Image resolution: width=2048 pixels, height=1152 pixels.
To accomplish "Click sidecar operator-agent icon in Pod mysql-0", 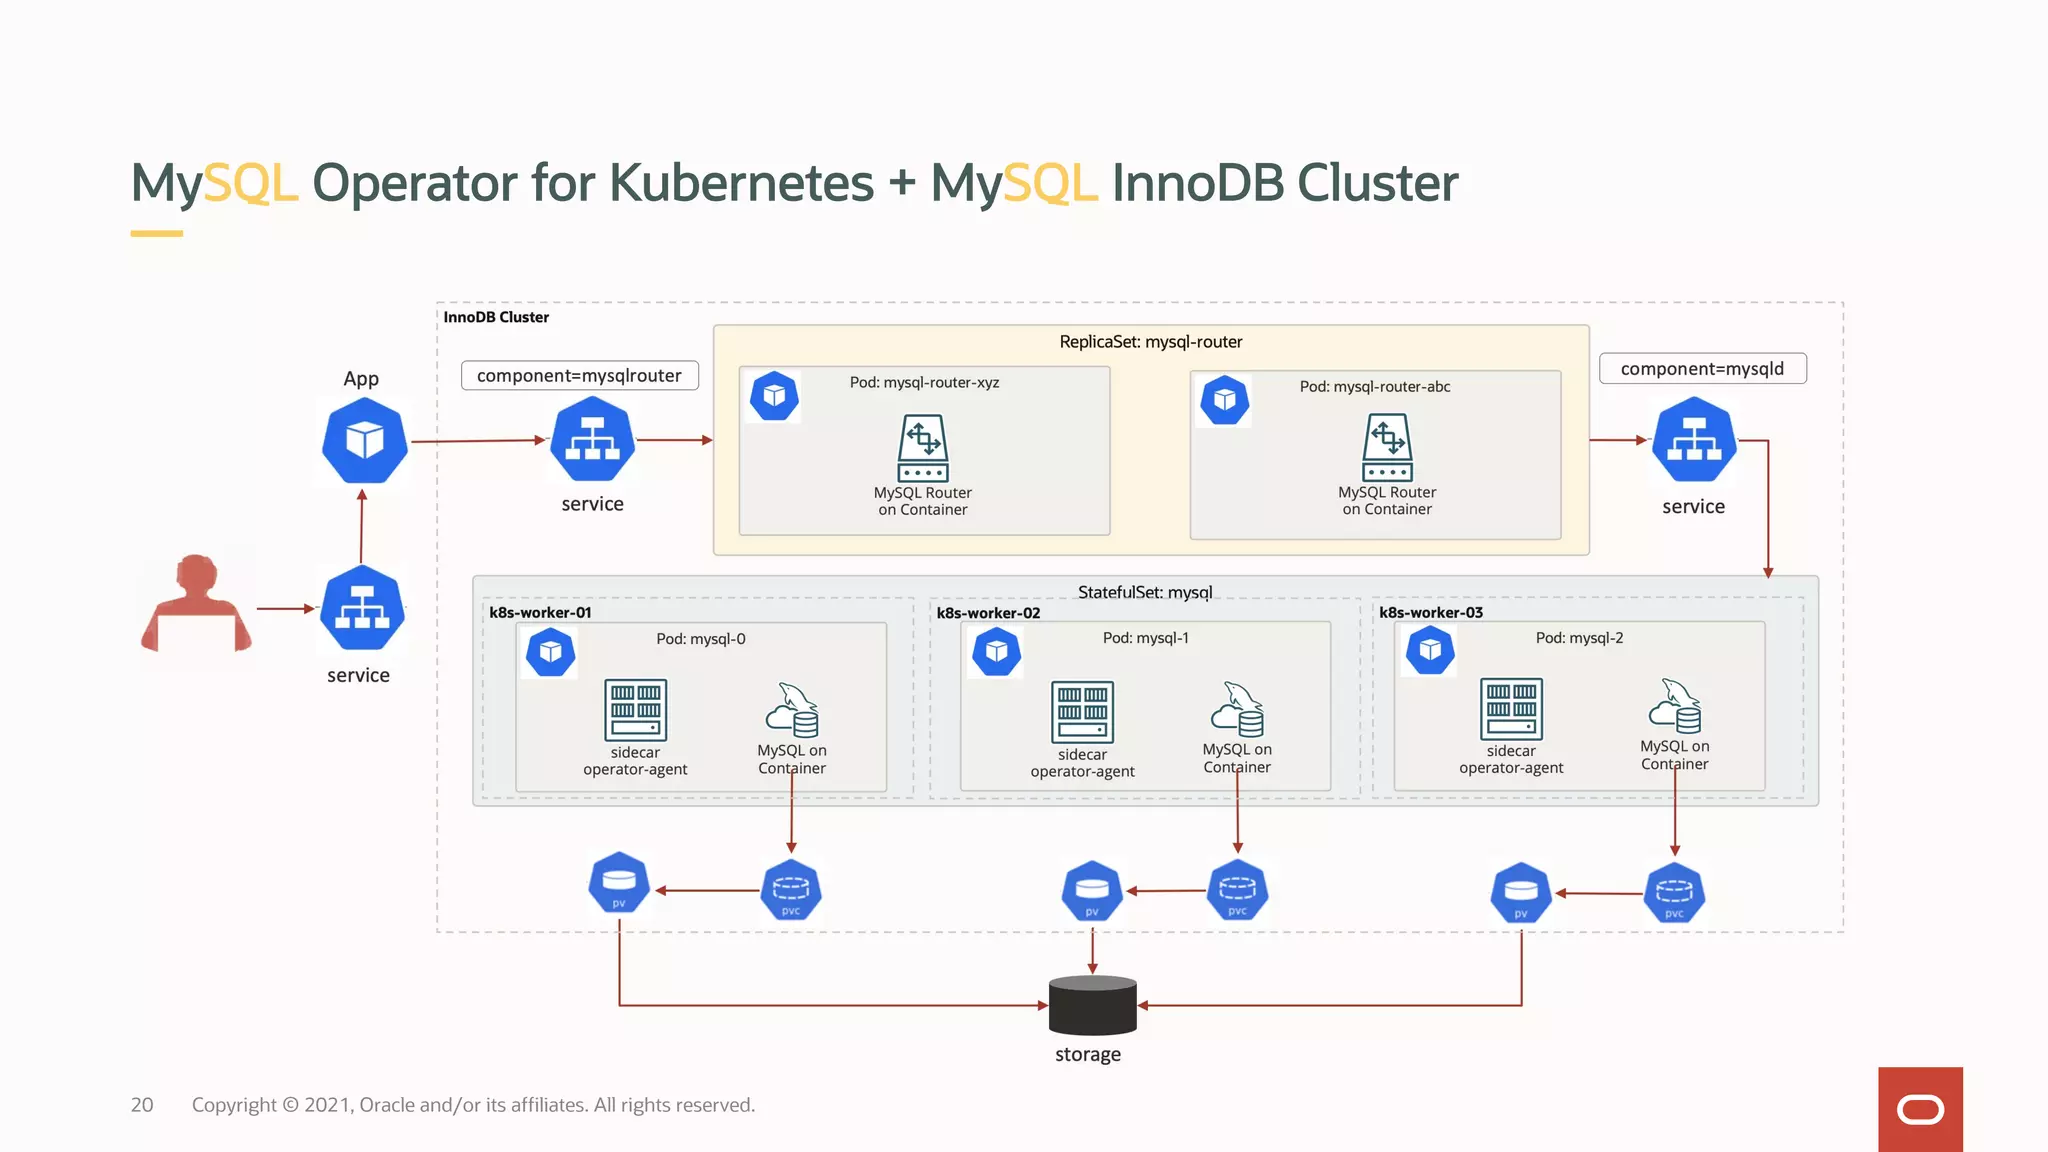I will pos(635,710).
